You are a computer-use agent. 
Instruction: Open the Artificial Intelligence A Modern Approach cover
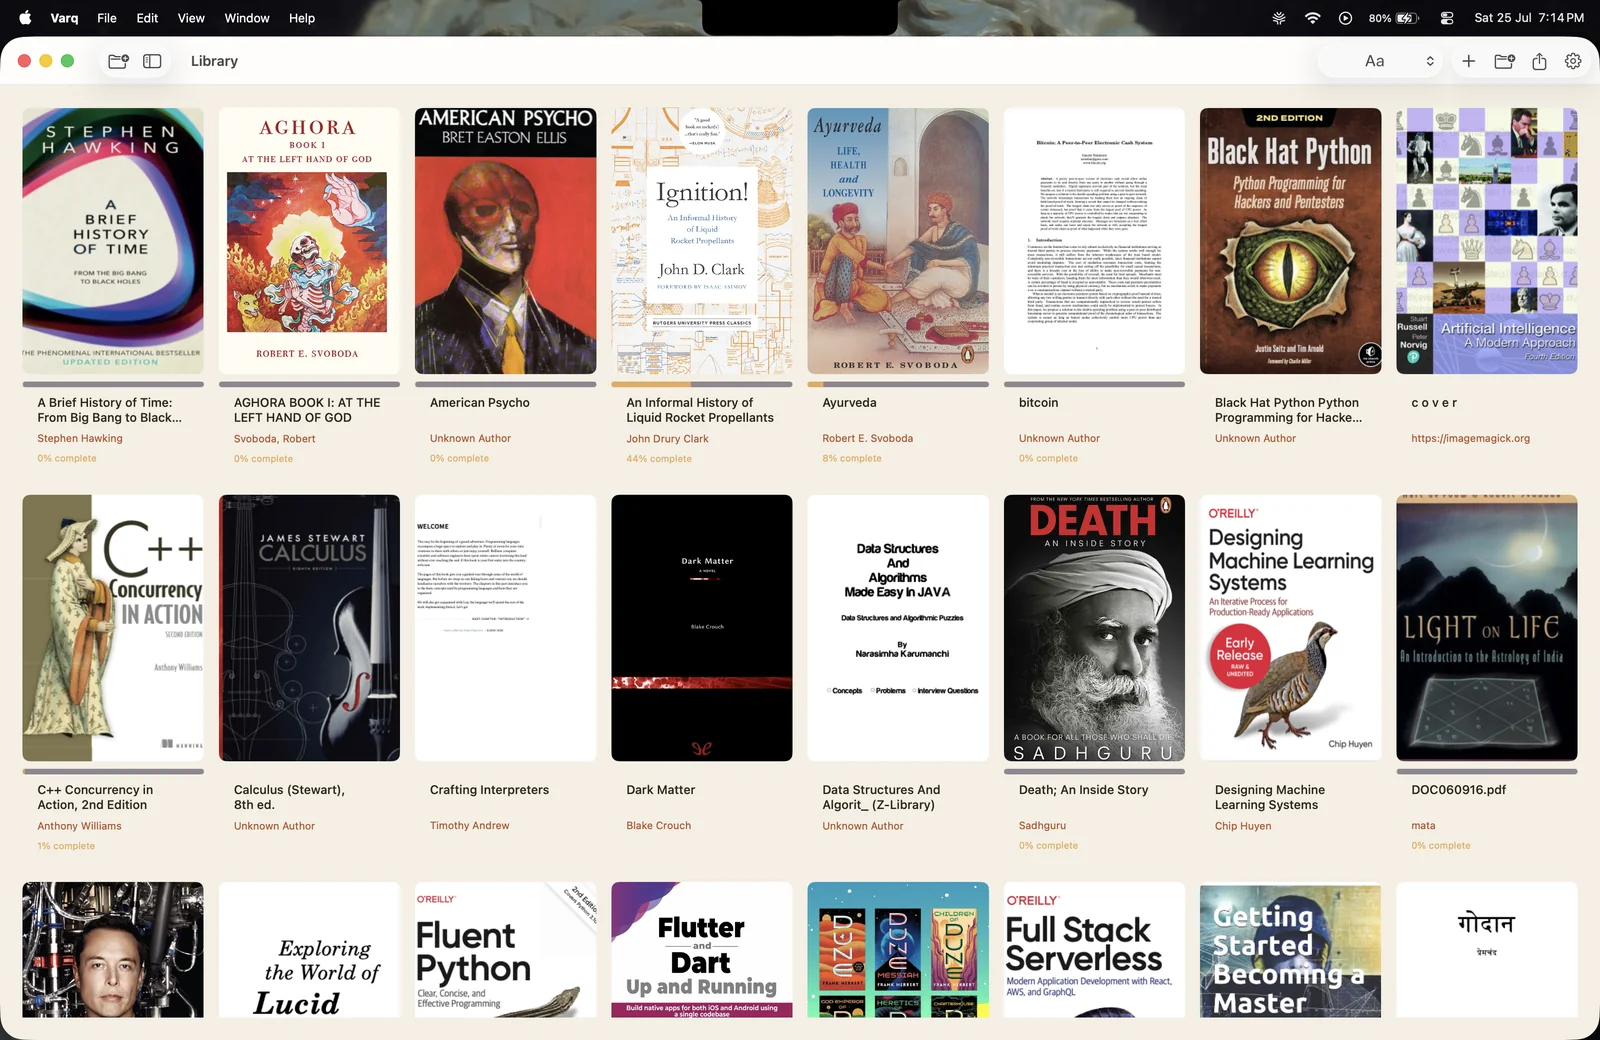tap(1487, 241)
